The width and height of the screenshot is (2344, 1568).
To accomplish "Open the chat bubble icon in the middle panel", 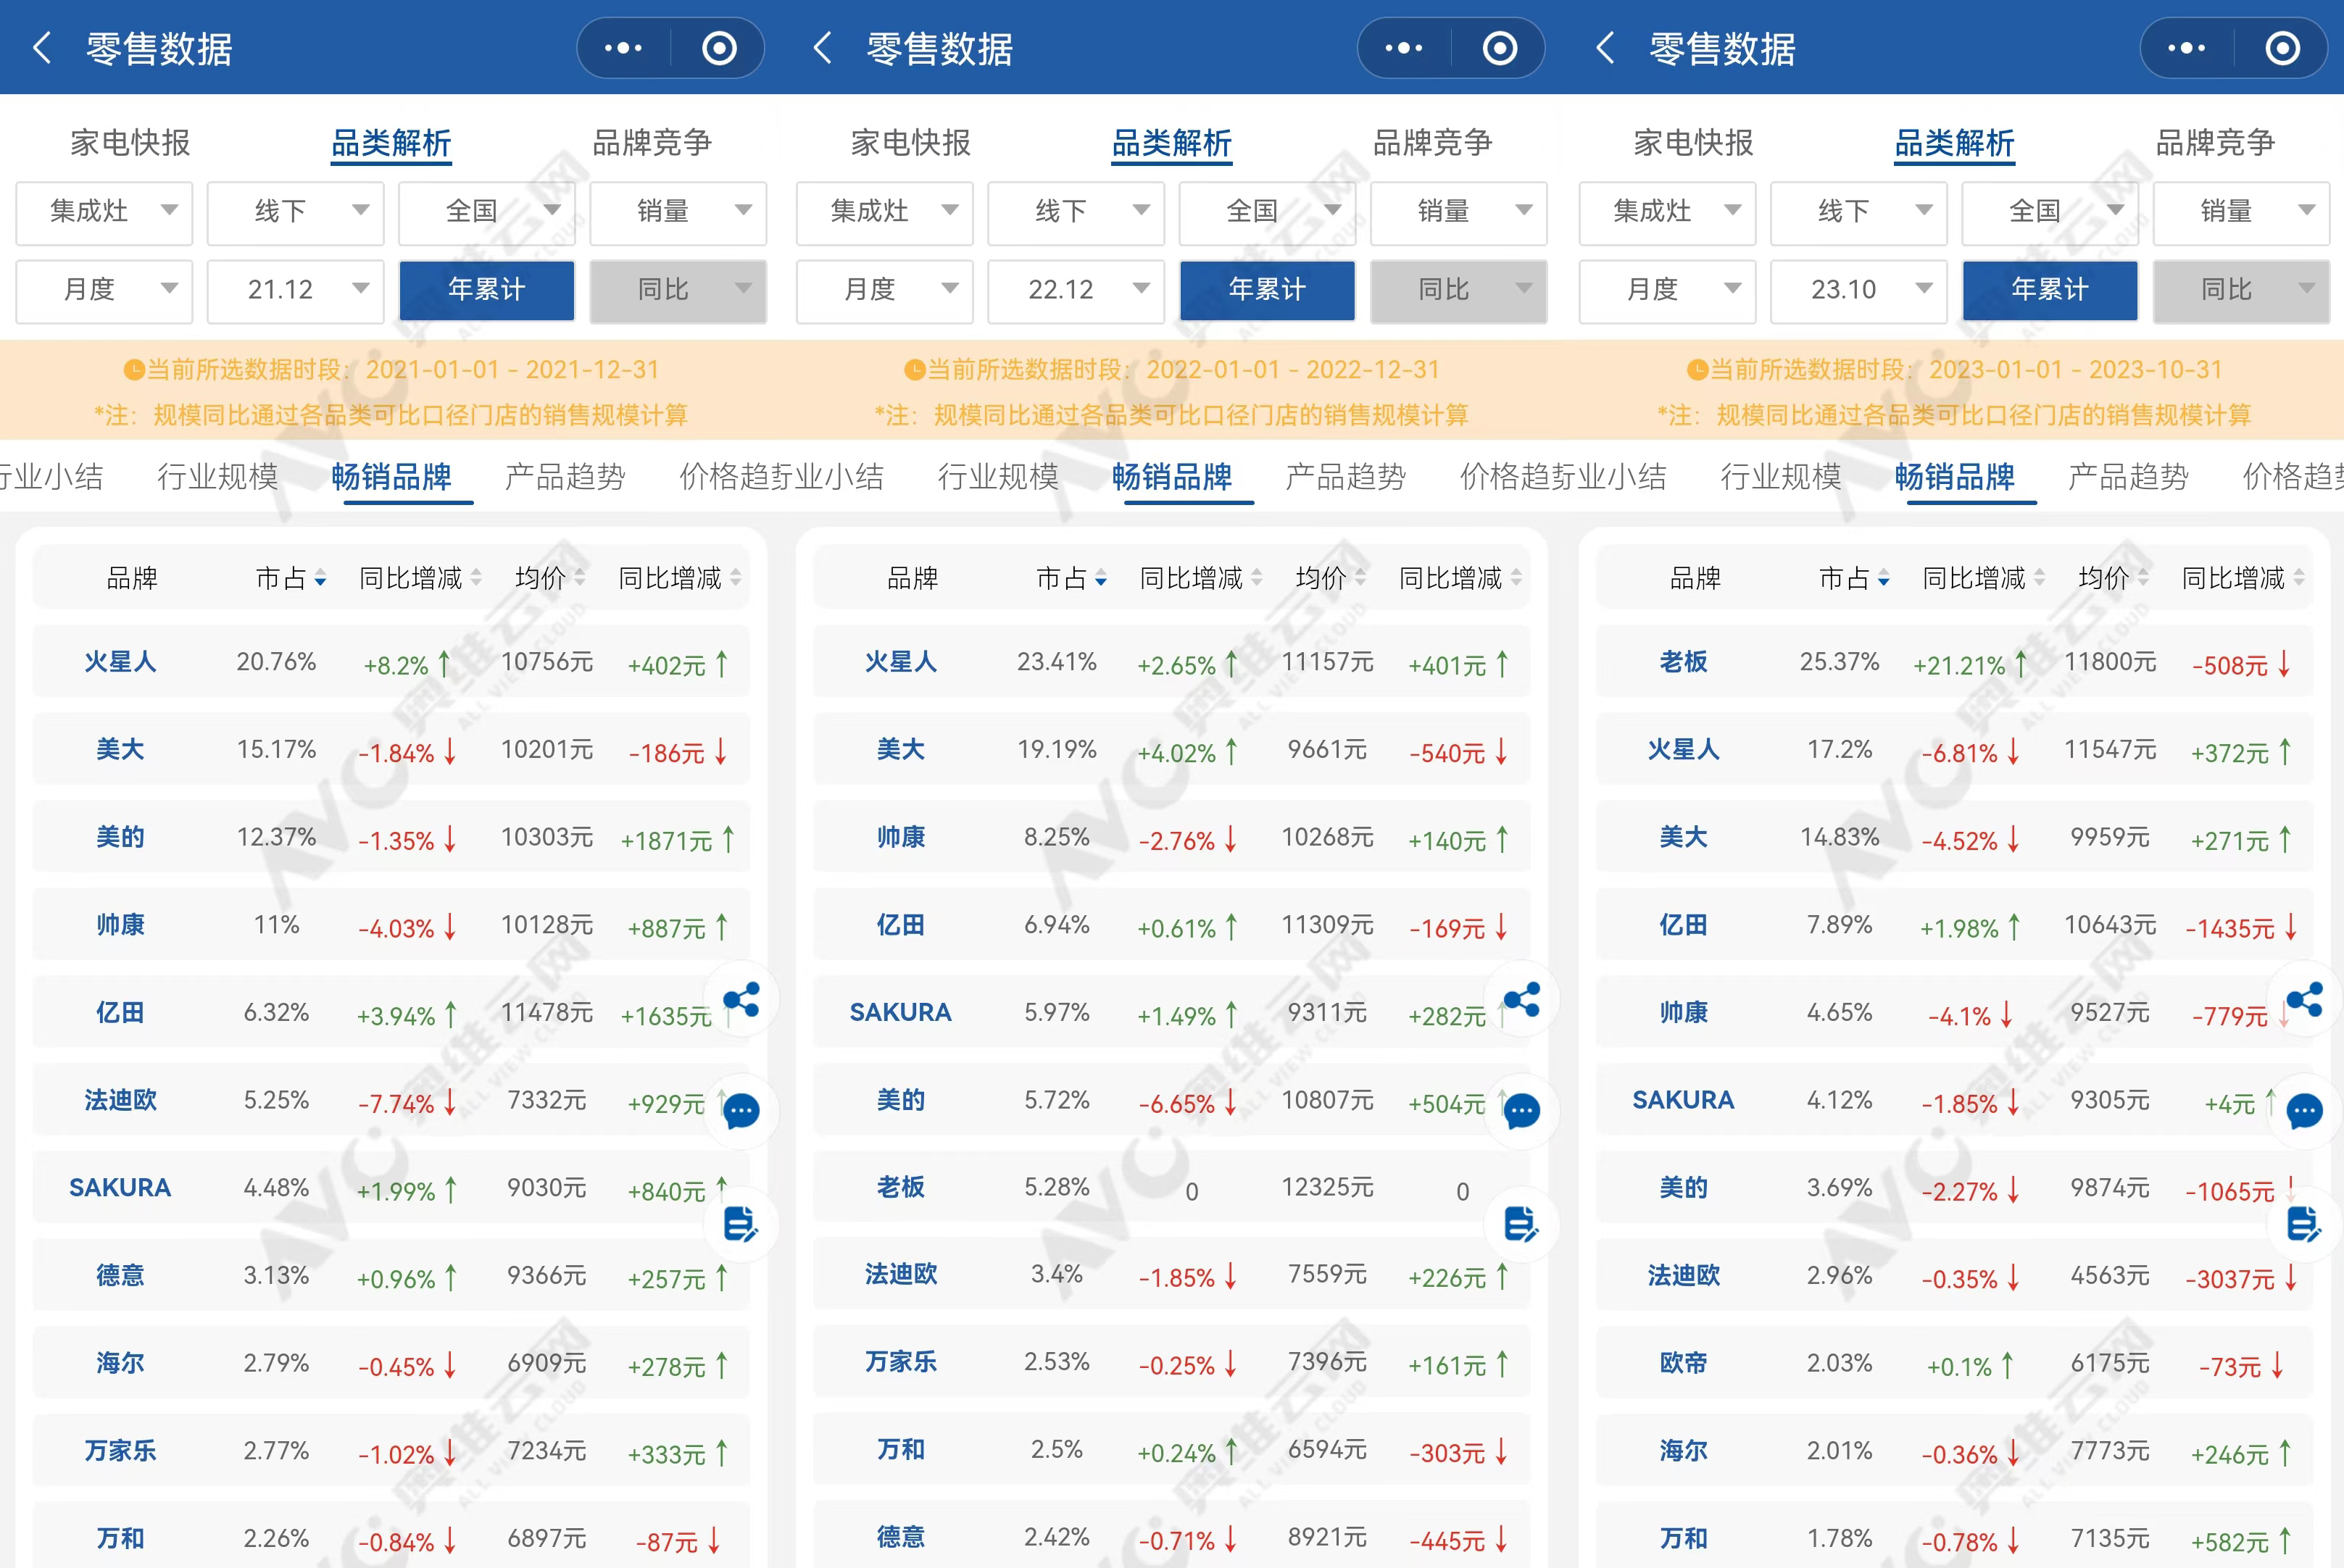I will tap(1522, 1111).
